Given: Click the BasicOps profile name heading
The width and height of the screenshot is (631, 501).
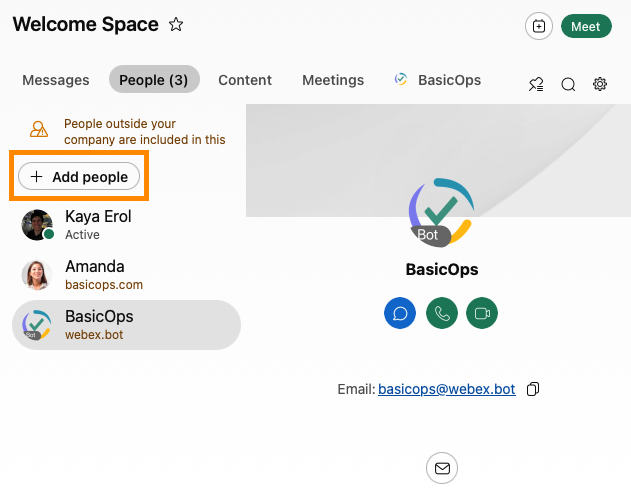Looking at the screenshot, I should tap(442, 269).
